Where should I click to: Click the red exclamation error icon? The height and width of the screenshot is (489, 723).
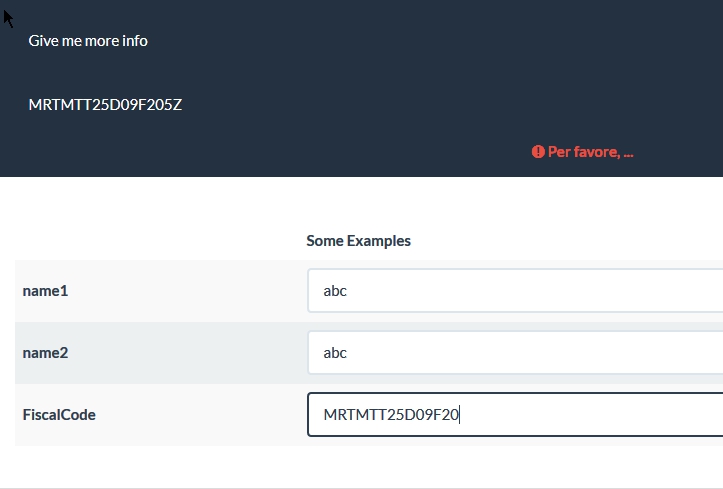(538, 152)
